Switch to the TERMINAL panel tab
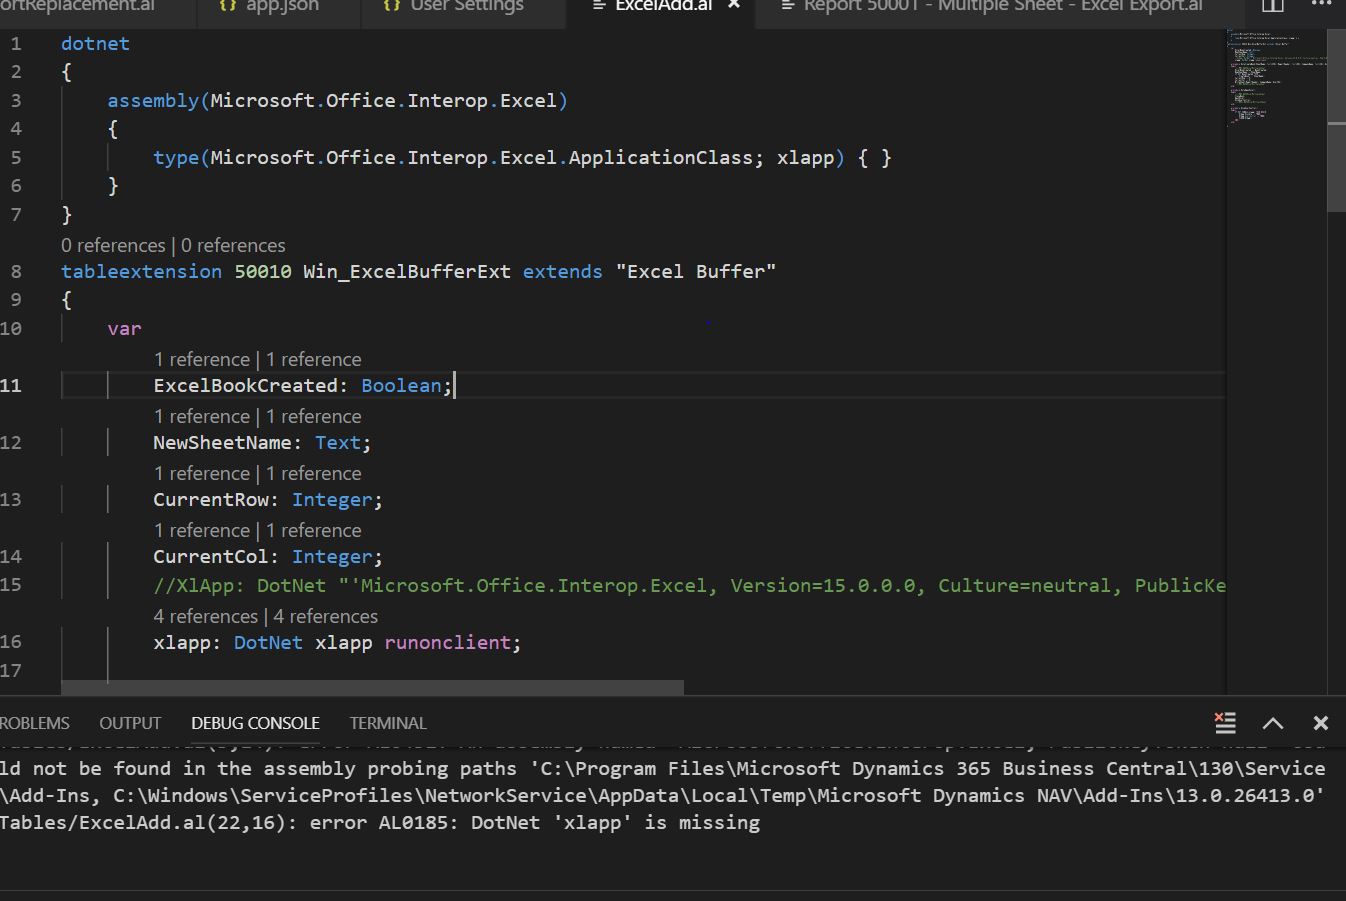Viewport: 1346px width, 901px height. [x=387, y=722]
